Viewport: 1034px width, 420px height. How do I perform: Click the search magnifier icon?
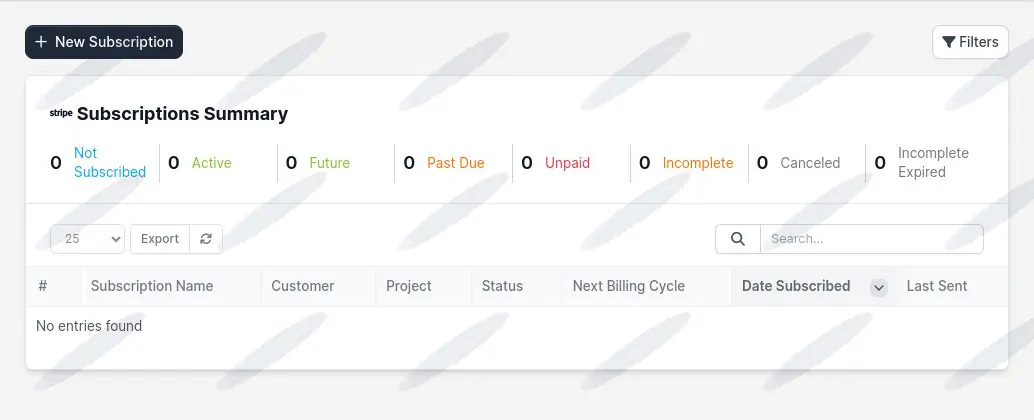pyautogui.click(x=738, y=239)
